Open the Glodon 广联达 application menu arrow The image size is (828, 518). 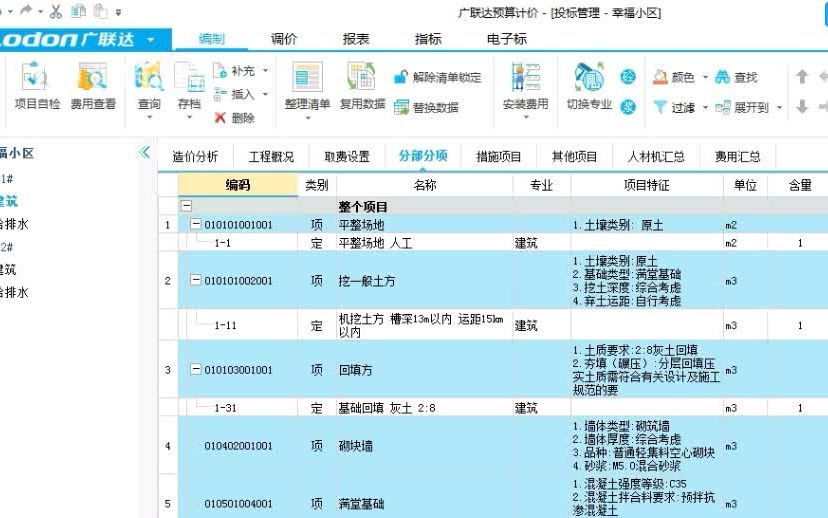click(151, 40)
